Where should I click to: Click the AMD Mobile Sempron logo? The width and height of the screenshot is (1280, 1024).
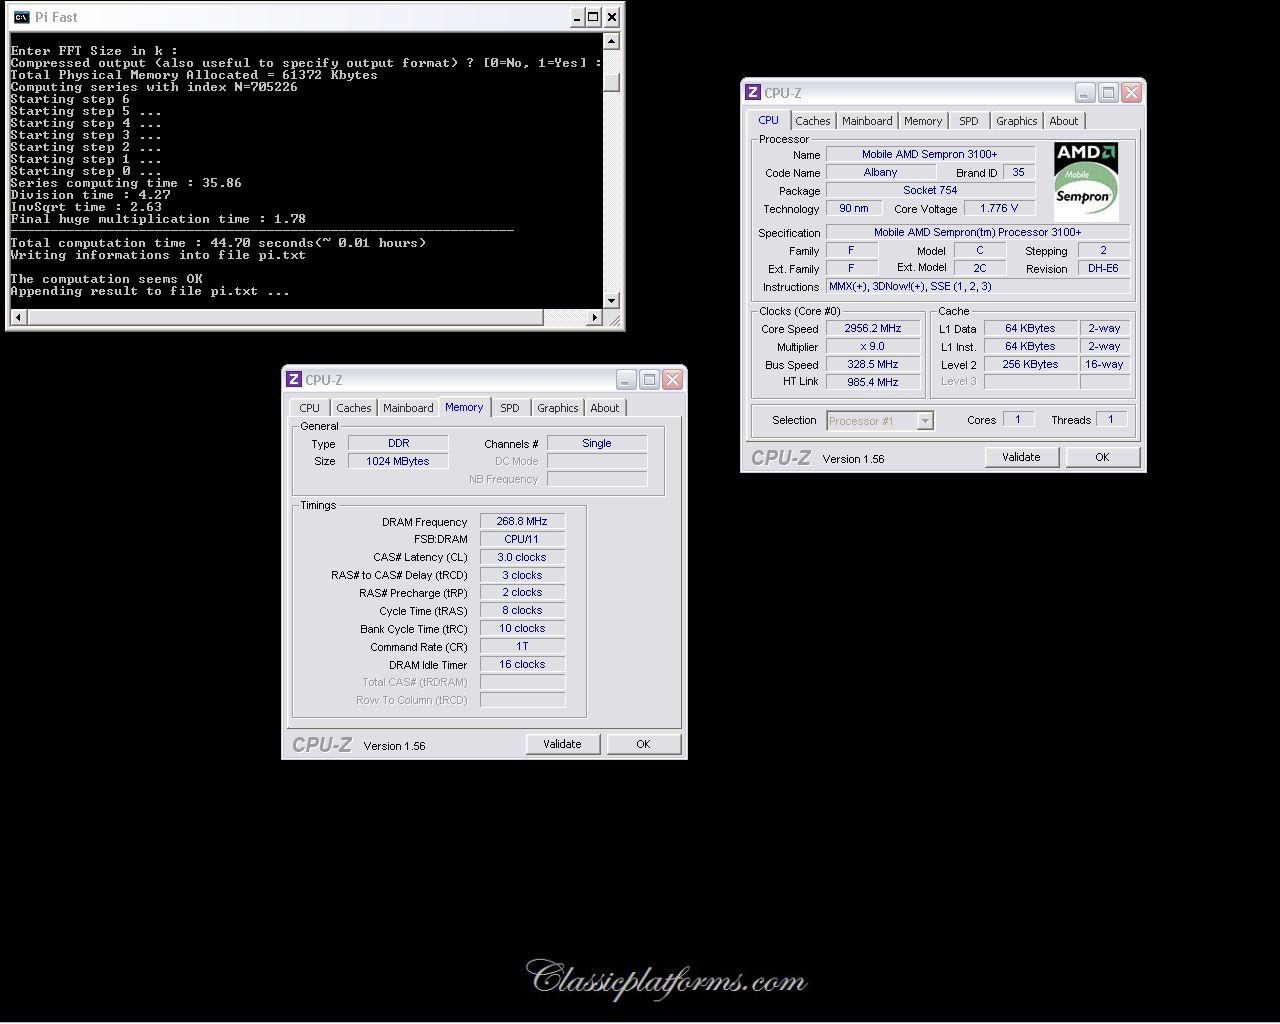(x=1086, y=181)
